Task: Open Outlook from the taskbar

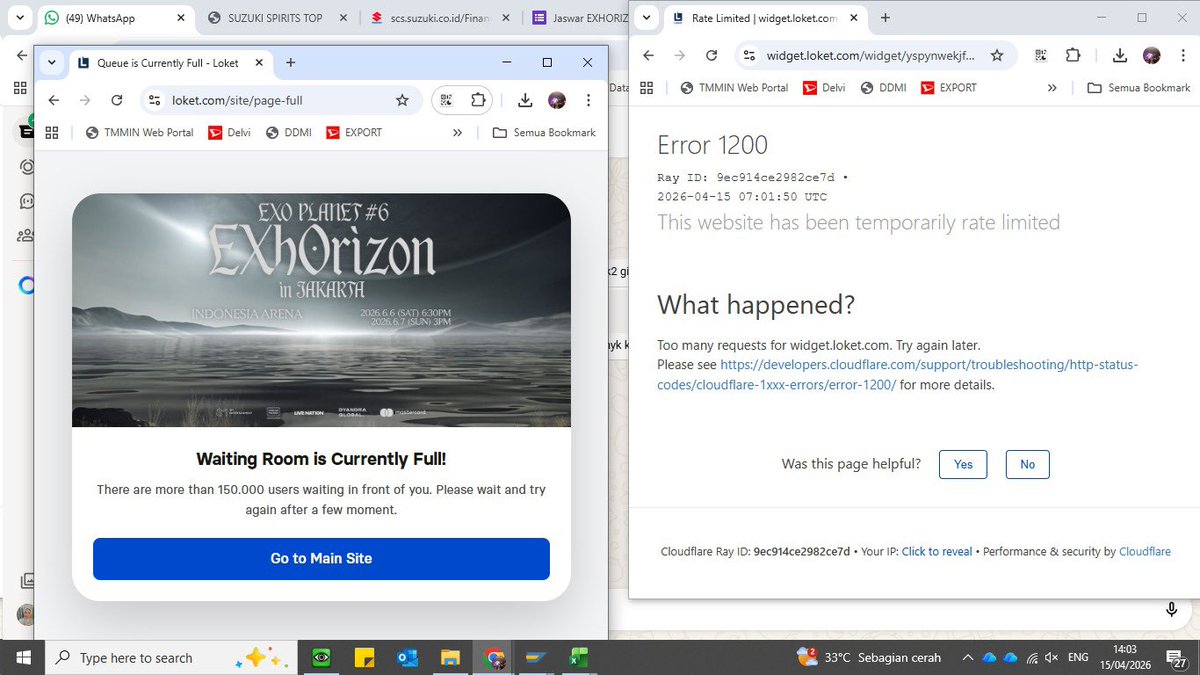Action: 407,658
